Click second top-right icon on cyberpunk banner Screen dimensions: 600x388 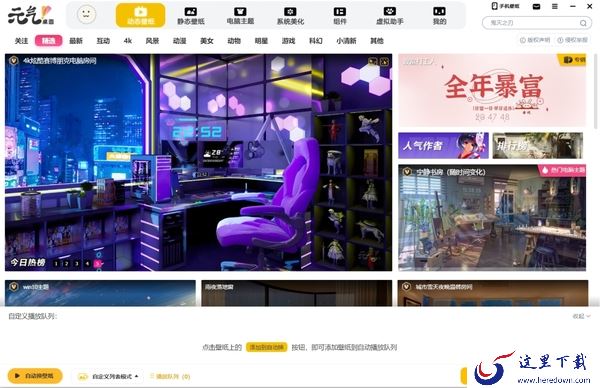[x=384, y=61]
